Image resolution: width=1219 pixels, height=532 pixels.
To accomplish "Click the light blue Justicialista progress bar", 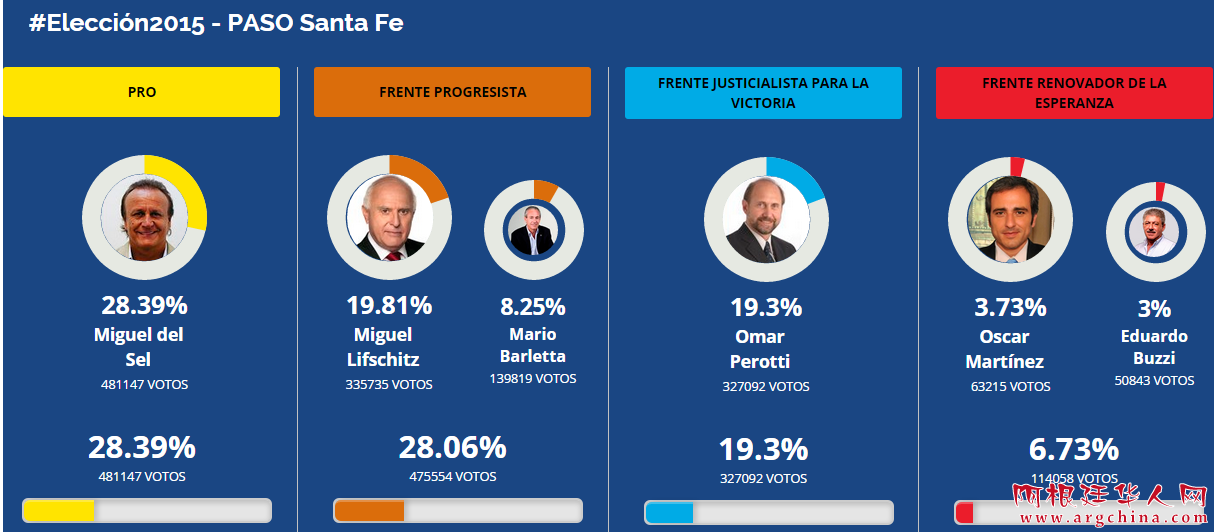I will click(x=768, y=512).
